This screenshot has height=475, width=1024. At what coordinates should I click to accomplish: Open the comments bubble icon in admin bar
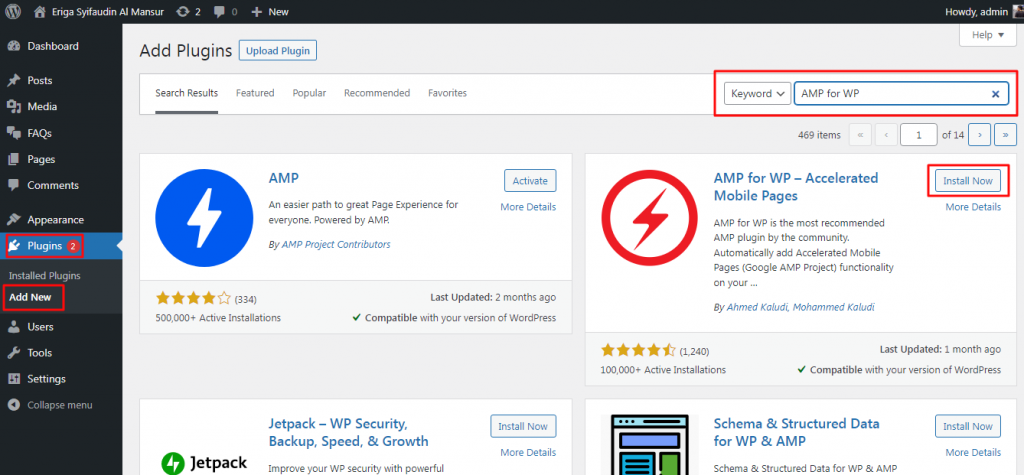(x=218, y=12)
